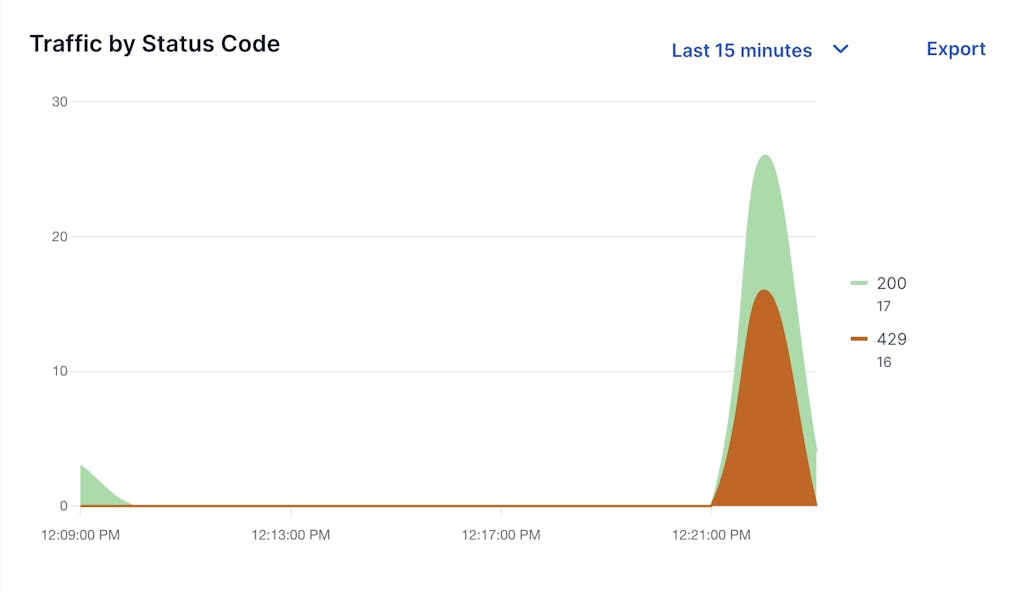Click the count 16 under the 429 legend

click(x=884, y=363)
